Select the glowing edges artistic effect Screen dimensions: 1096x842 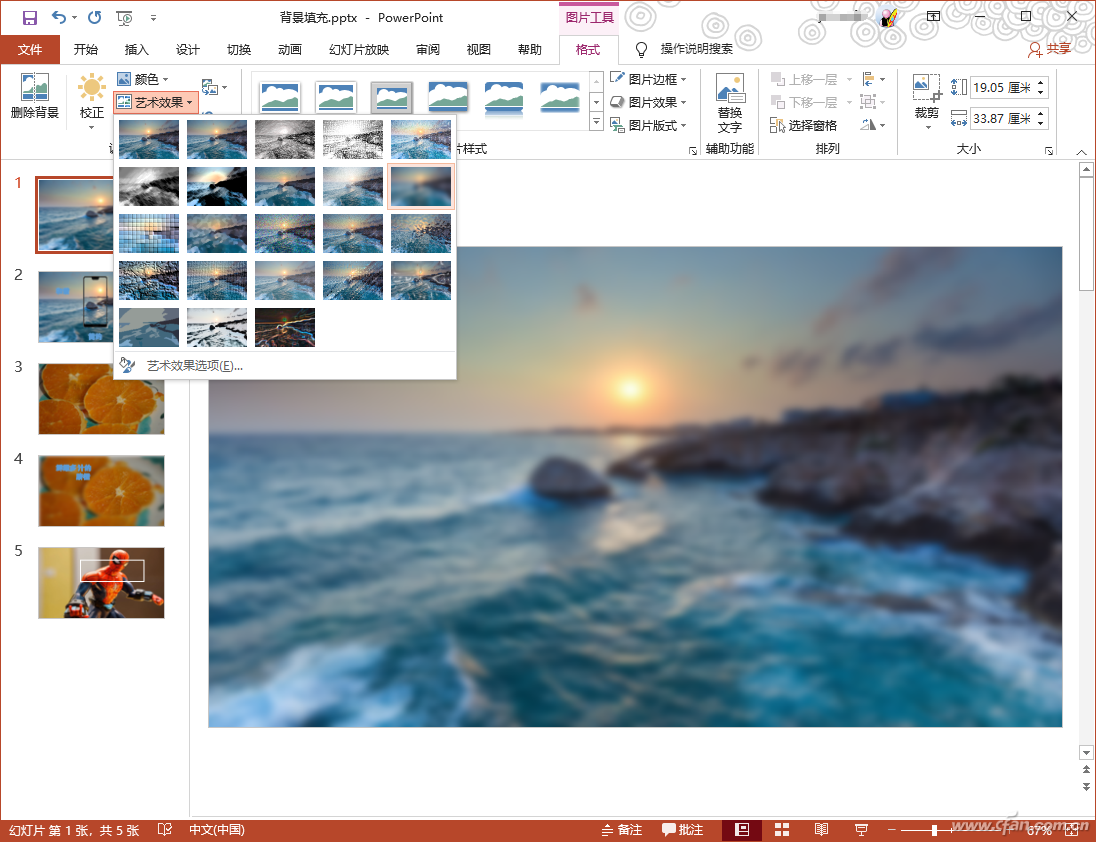point(284,327)
